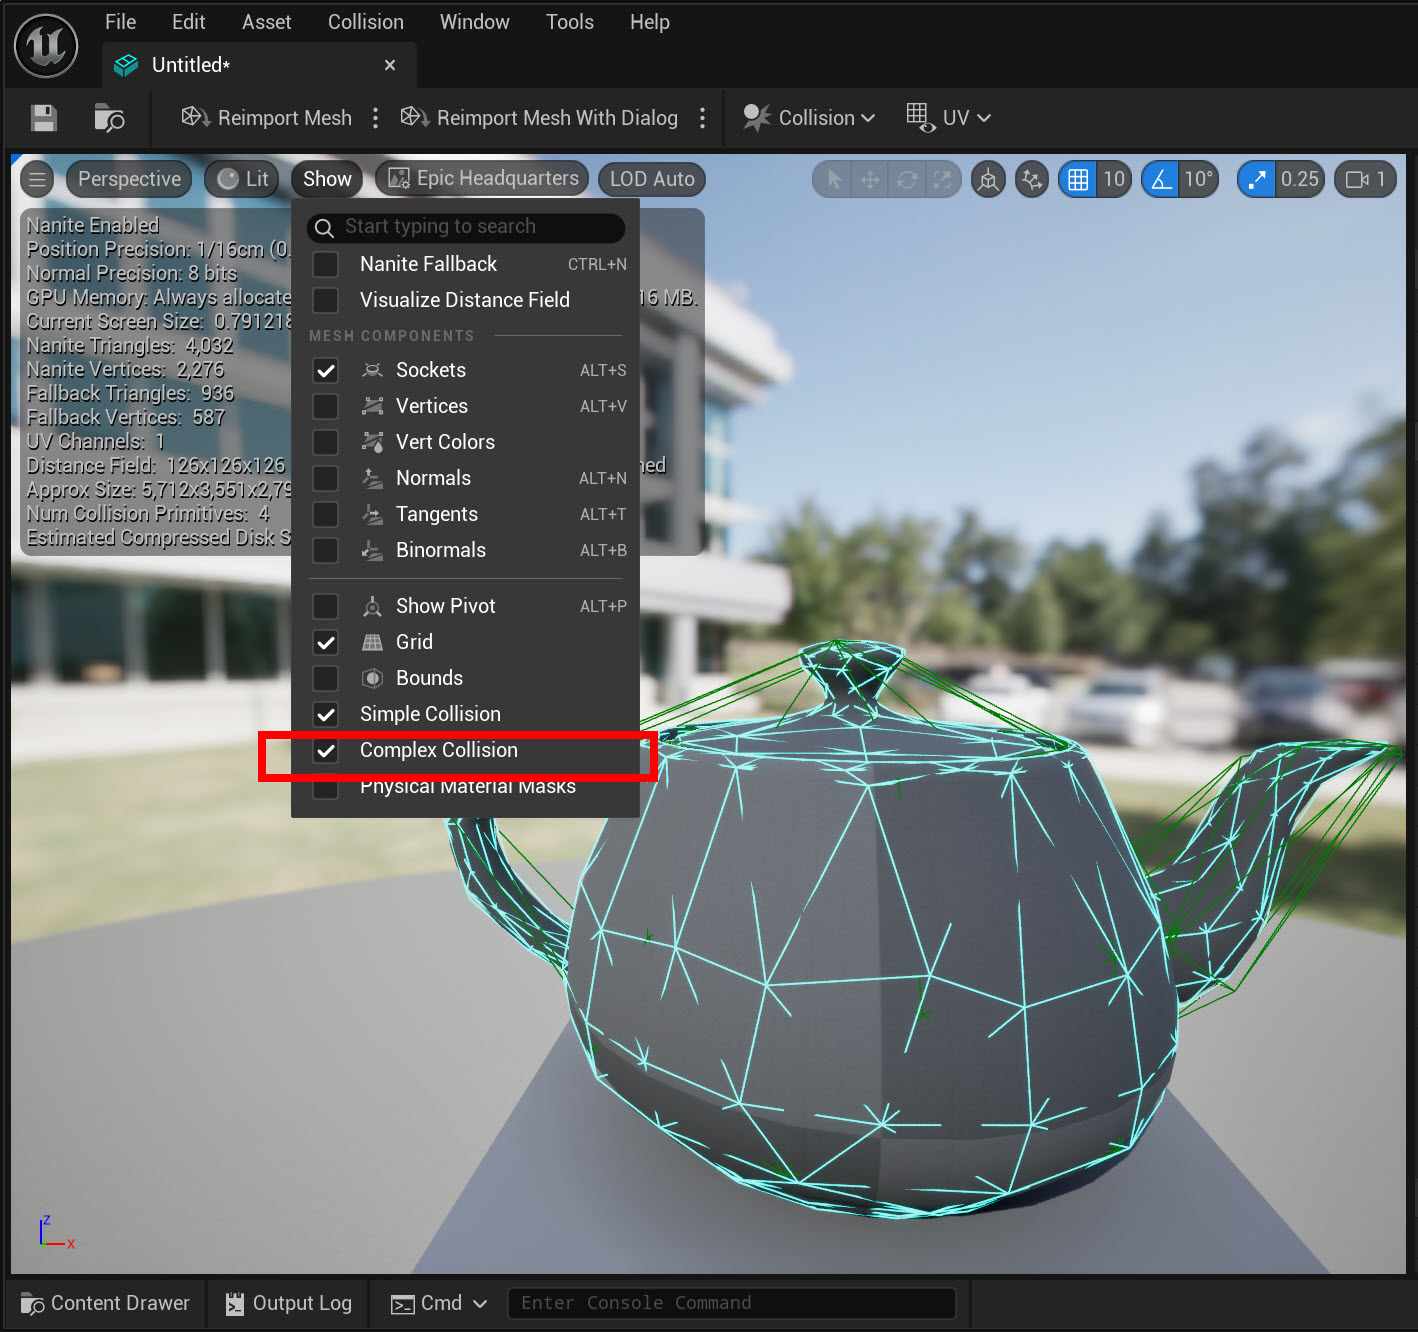Viewport: 1418px width, 1332px height.
Task: Open the rotation snap value 10°
Action: pos(1199,180)
